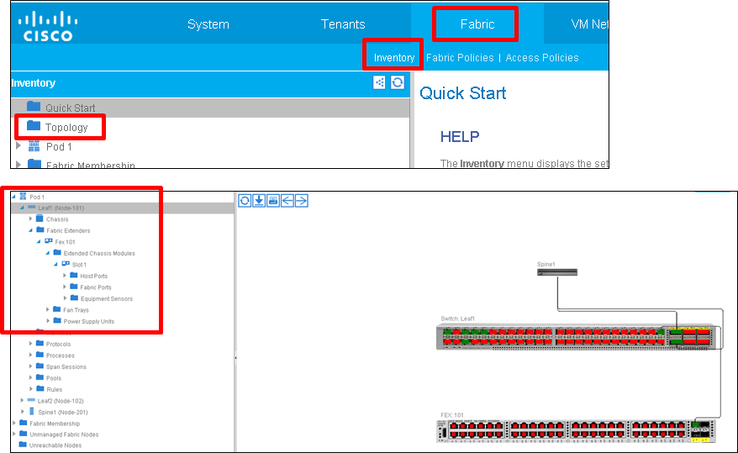This screenshot has width=738, height=453.
Task: Expand the Spine1 (Node-201) tree node
Action: (22, 412)
